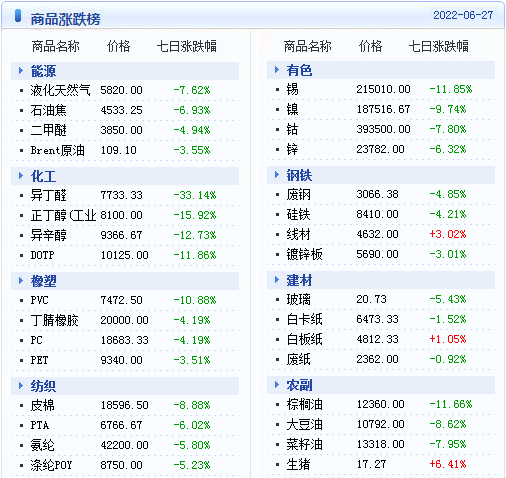Open the 农副 category heading
Screen dimensions: 506x478
click(299, 385)
